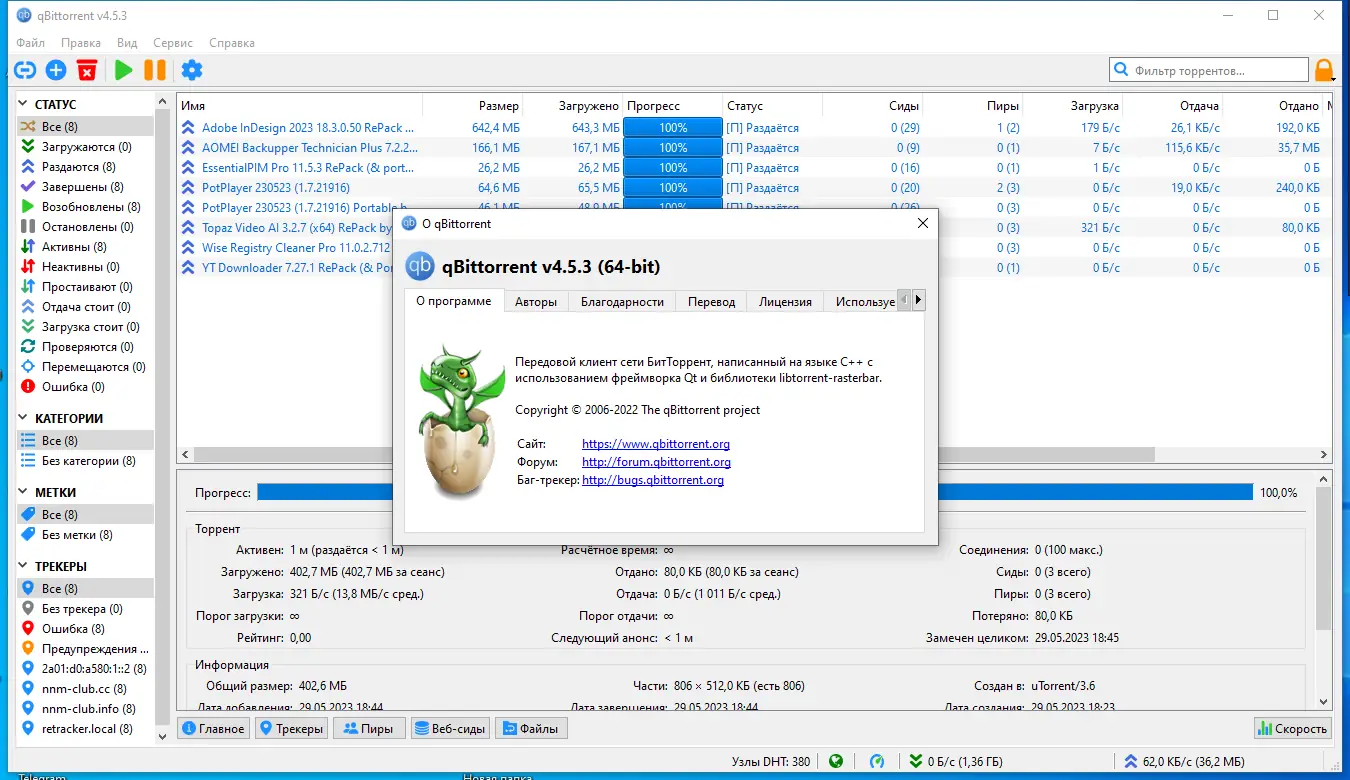Open the Справка menu

(x=232, y=43)
